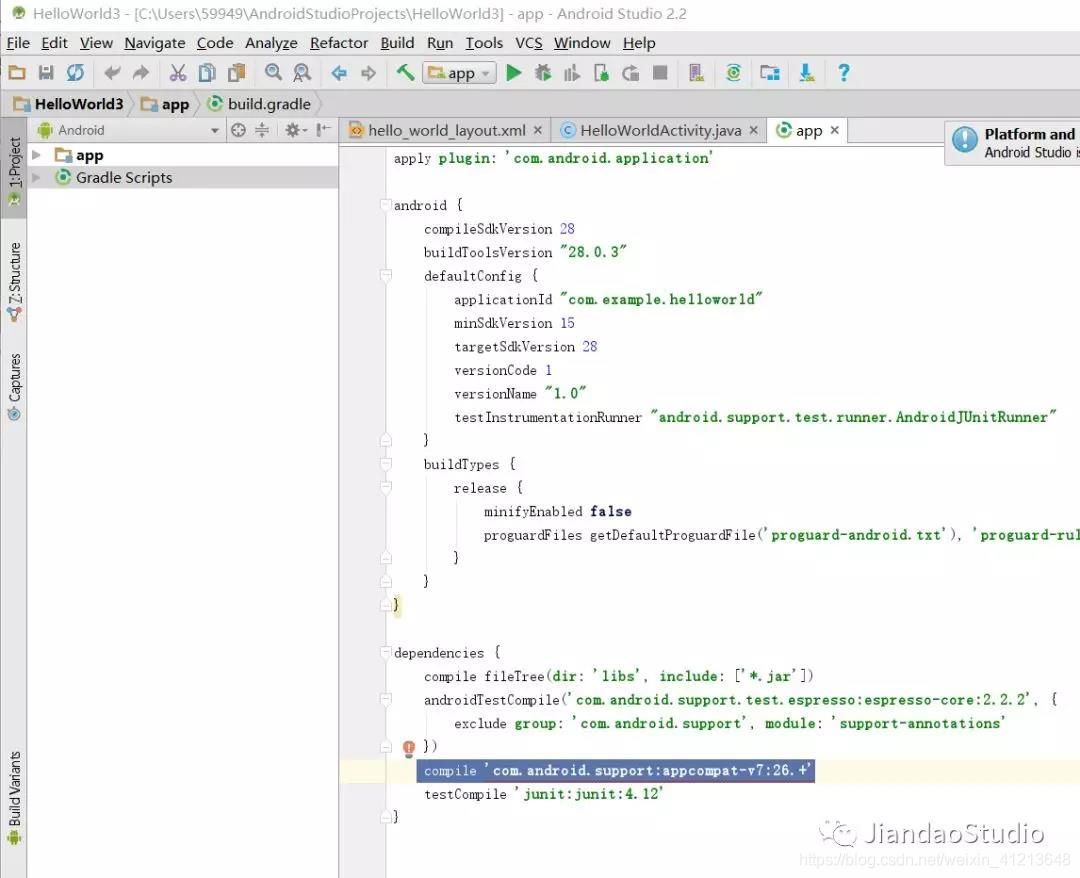Viewport: 1080px width, 878px height.
Task: Open the Analyze menu
Action: coord(271,43)
